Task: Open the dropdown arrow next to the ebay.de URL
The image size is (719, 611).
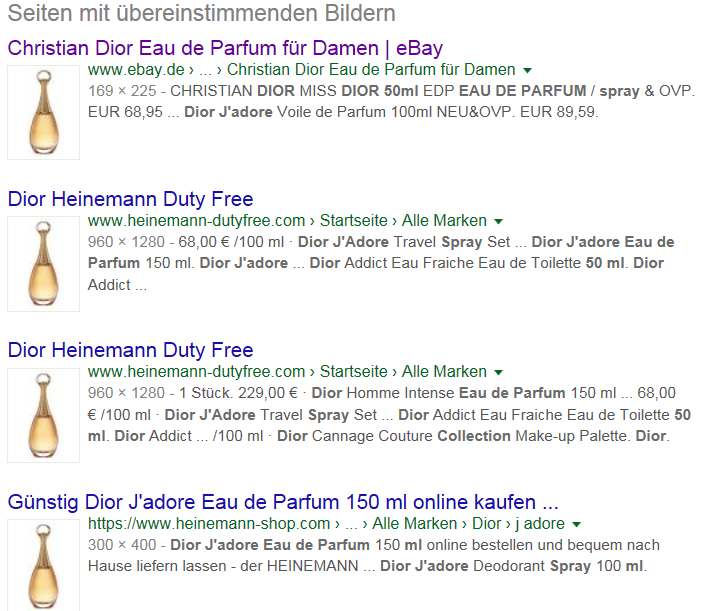Action: (527, 71)
